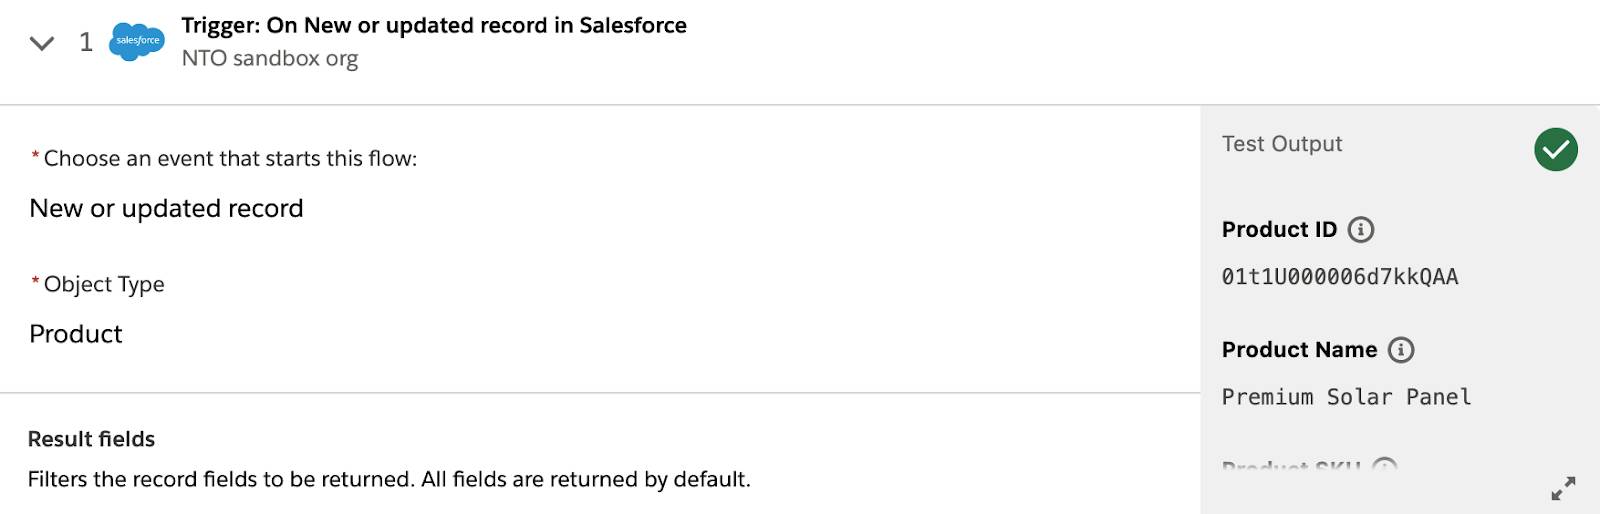1600x514 pixels.
Task: Click the Object Type field label
Action: pos(104,285)
